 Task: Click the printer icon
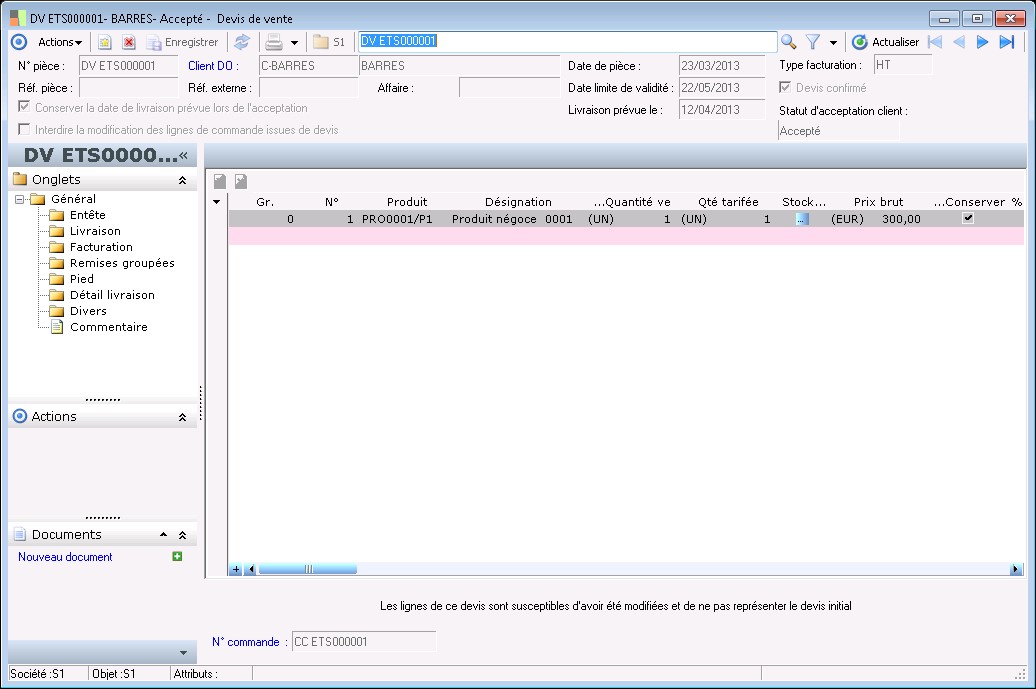273,42
